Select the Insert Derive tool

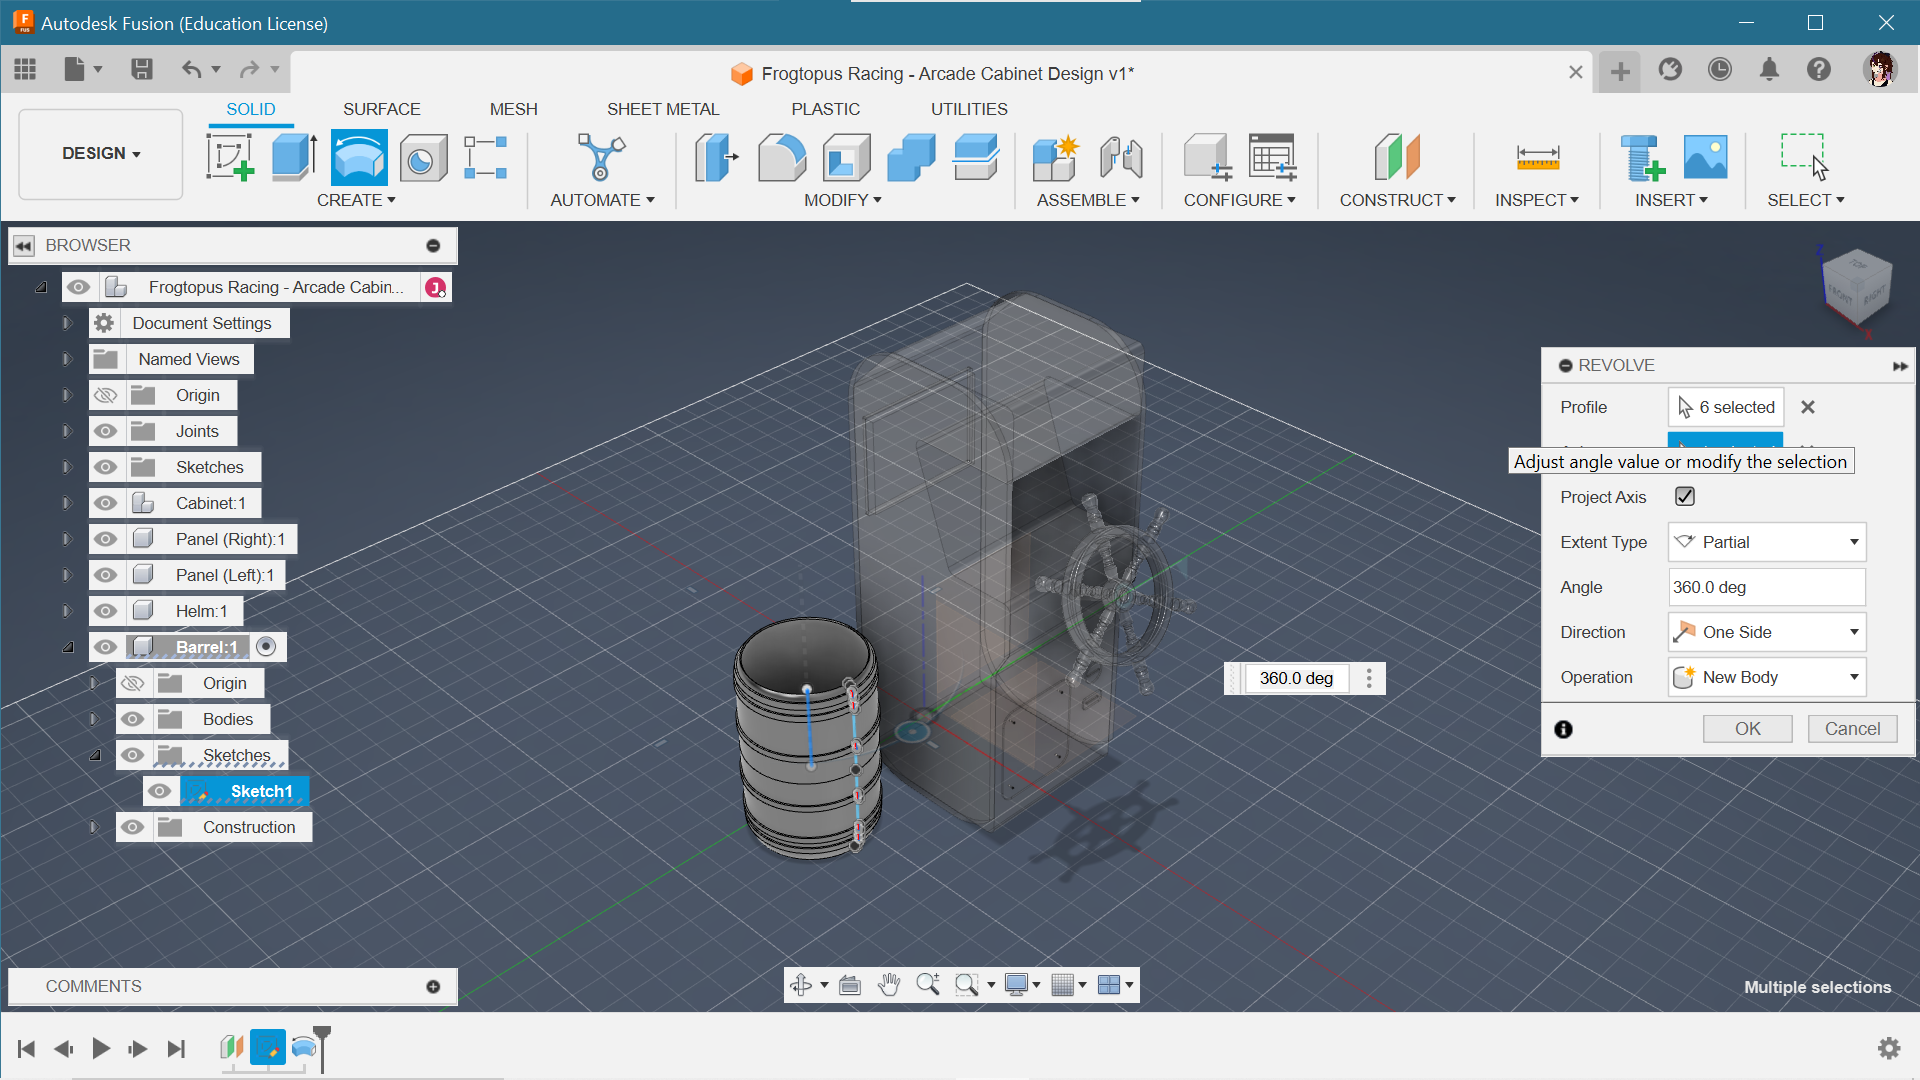click(x=1641, y=157)
